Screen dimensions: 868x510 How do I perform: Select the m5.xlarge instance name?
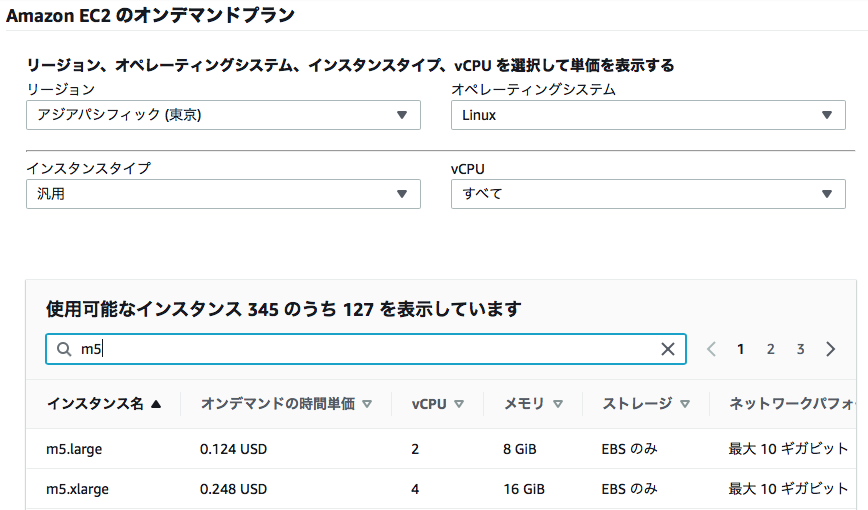(78, 490)
